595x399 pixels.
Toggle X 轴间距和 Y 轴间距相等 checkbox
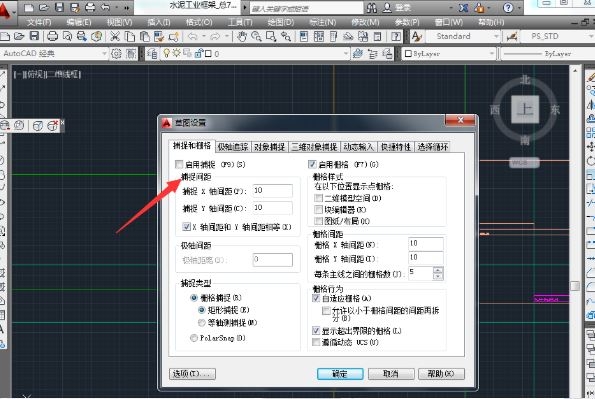(186, 227)
